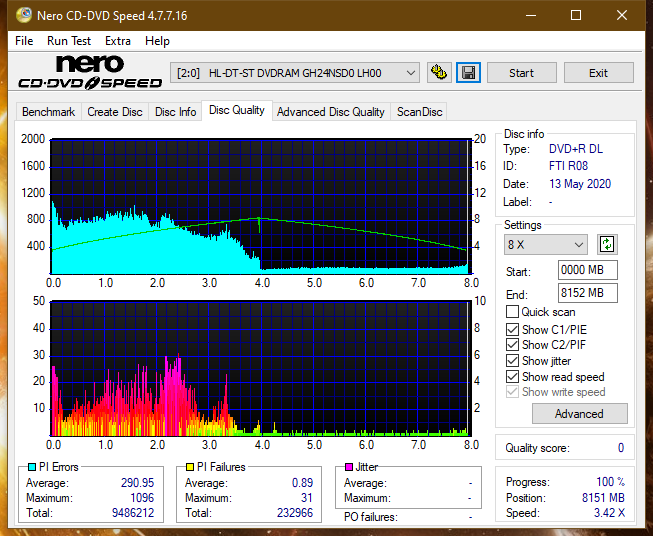Click the magenta Jitter color swatch
Viewport: 653px width, 536px height.
(x=349, y=467)
